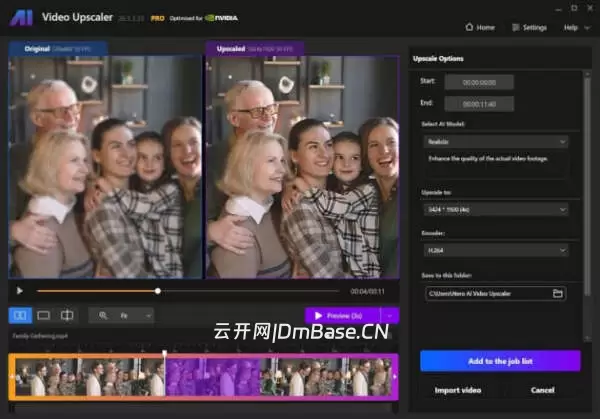Click the playback progress slider handle

pyautogui.click(x=158, y=291)
